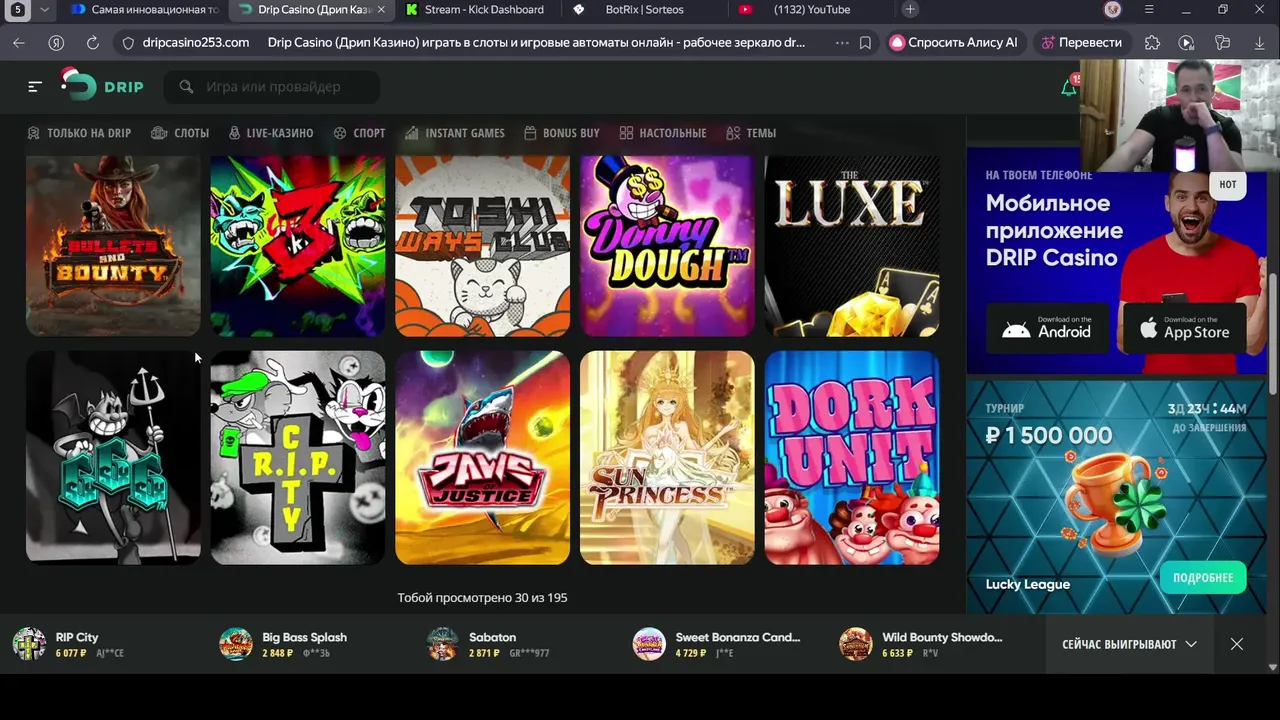Open the collections toolbar icon
The image size is (1280, 720).
(1222, 43)
